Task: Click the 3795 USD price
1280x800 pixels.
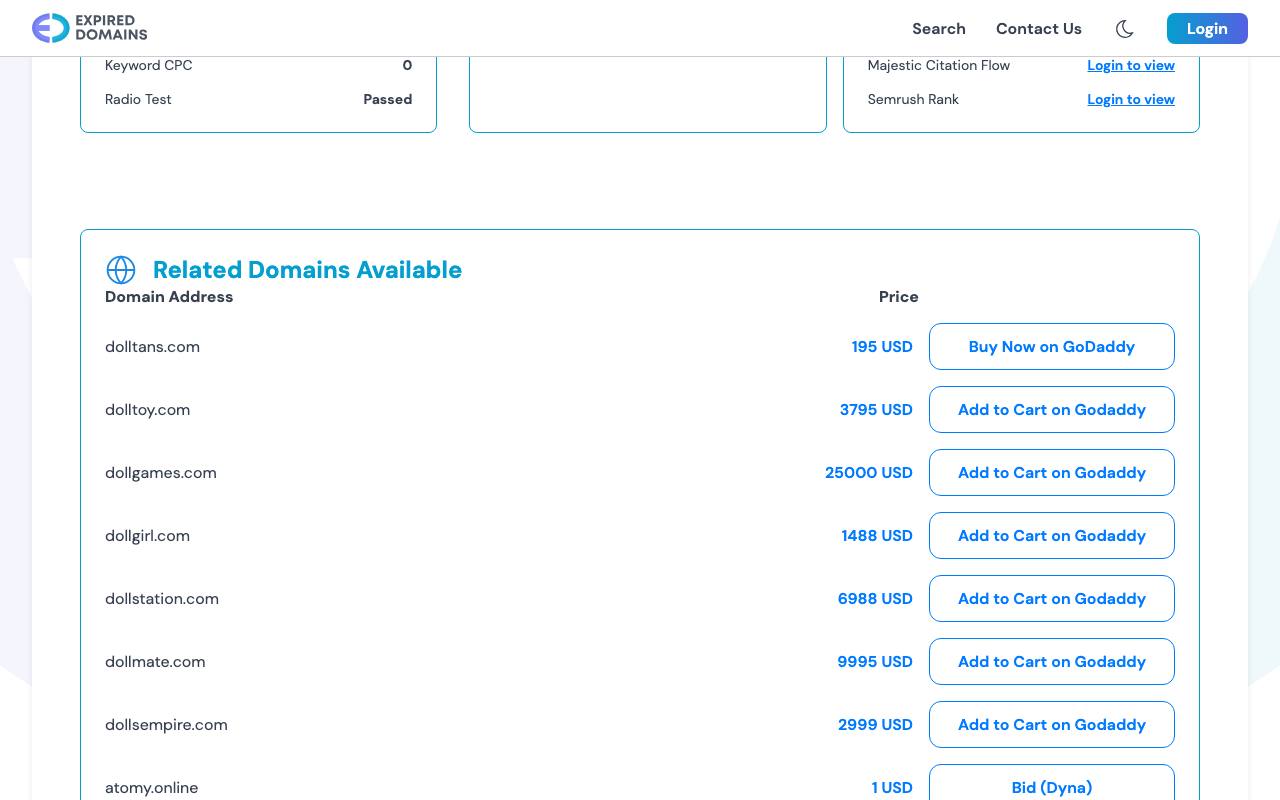Action: click(876, 410)
